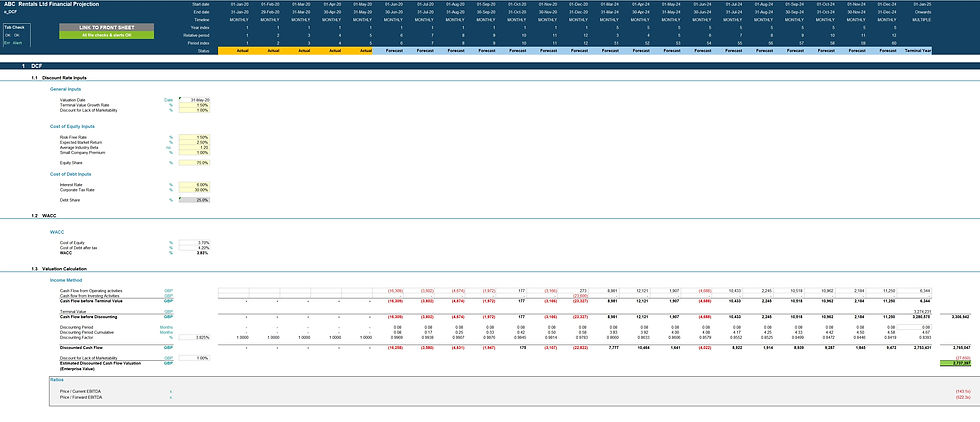Click the '1.3 Valuation Calculation' heading
Image resolution: width=980 pixels, height=422 pixels.
(59, 269)
